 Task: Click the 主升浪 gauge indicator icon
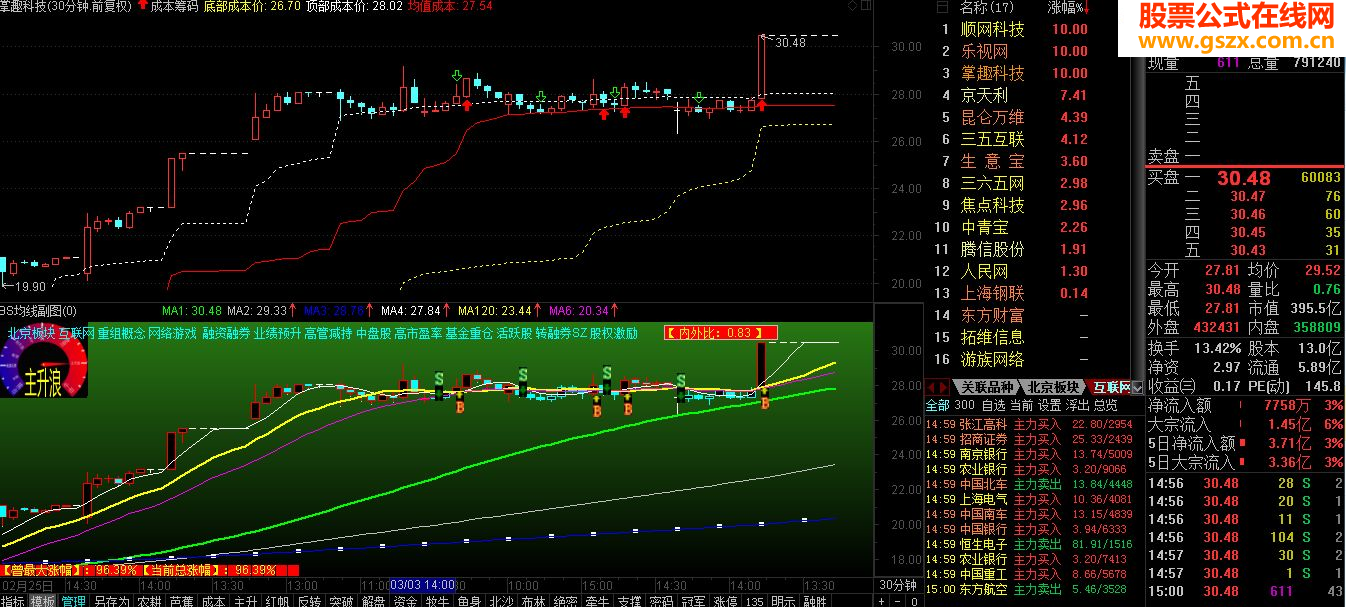coord(43,361)
